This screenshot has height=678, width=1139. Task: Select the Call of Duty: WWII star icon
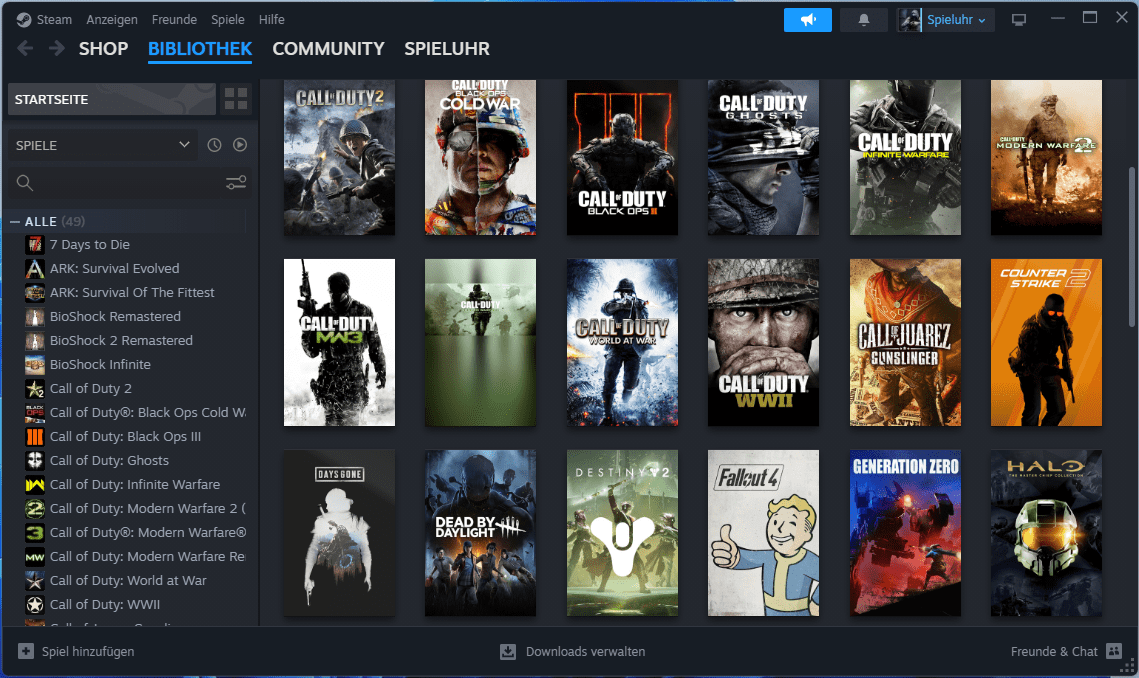point(34,605)
